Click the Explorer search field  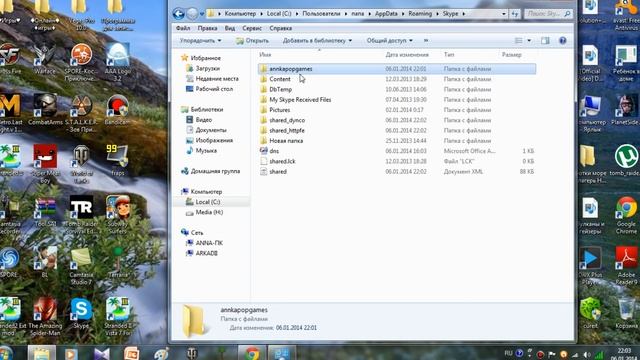[x=548, y=14]
